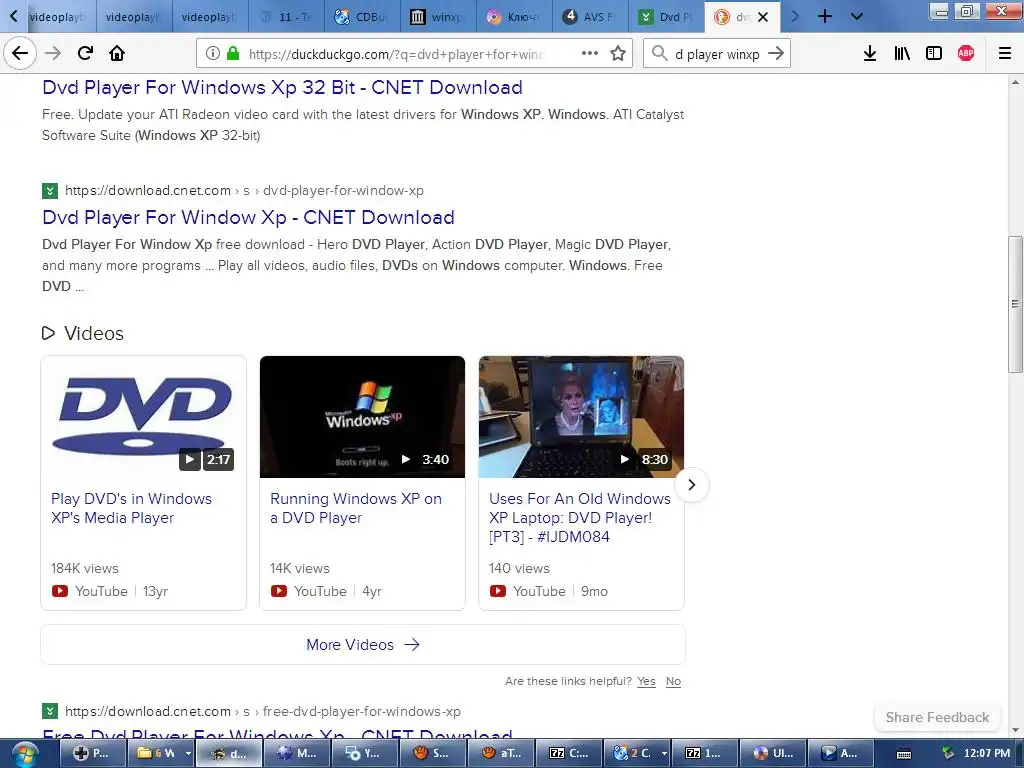1024x768 pixels.
Task: Click the keyboard icon in system tray
Action: pos(904,754)
